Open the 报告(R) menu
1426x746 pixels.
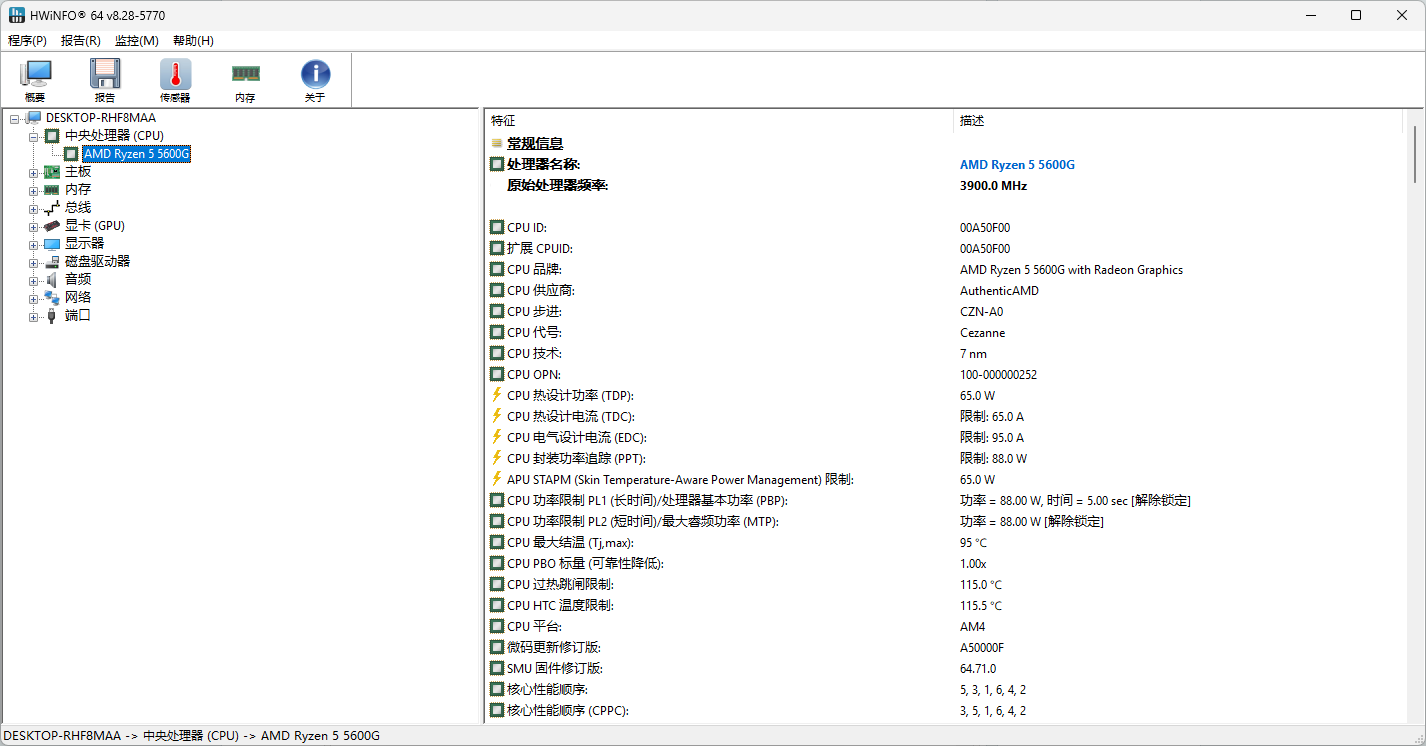(81, 41)
